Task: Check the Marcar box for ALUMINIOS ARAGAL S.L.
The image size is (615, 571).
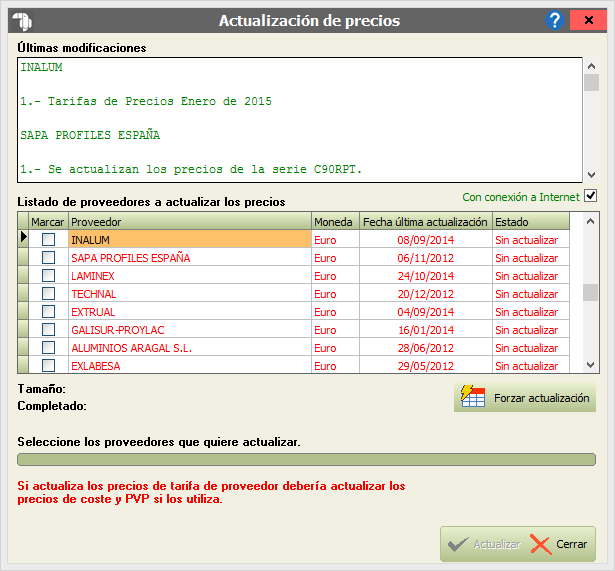Action: pyautogui.click(x=48, y=348)
